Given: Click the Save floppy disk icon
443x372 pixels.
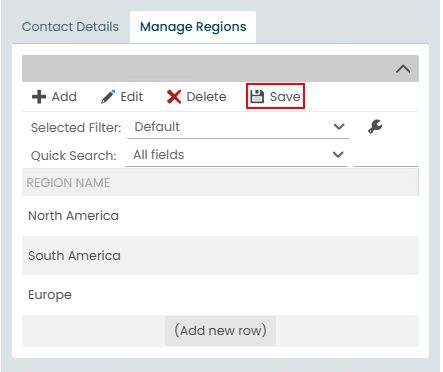Looking at the screenshot, I should [x=257, y=97].
